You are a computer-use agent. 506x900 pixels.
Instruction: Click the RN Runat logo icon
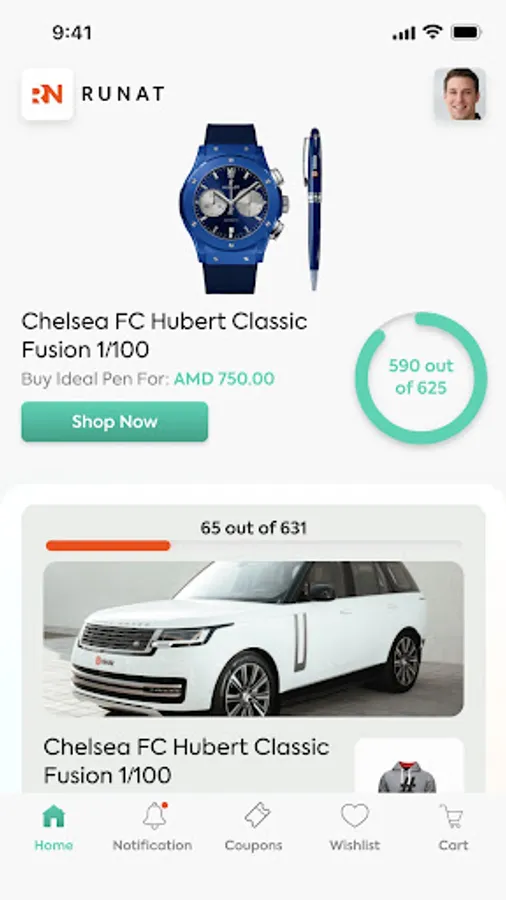click(x=48, y=94)
